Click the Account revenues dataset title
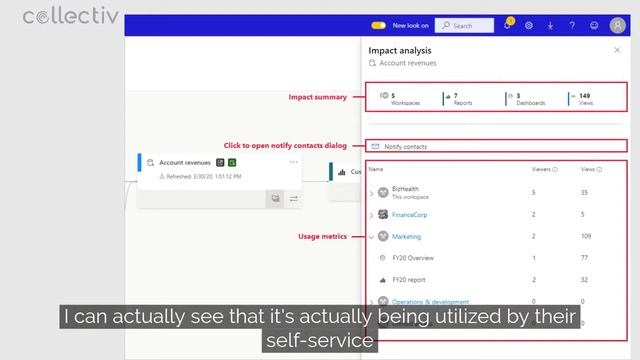The height and width of the screenshot is (360, 640). tap(185, 162)
